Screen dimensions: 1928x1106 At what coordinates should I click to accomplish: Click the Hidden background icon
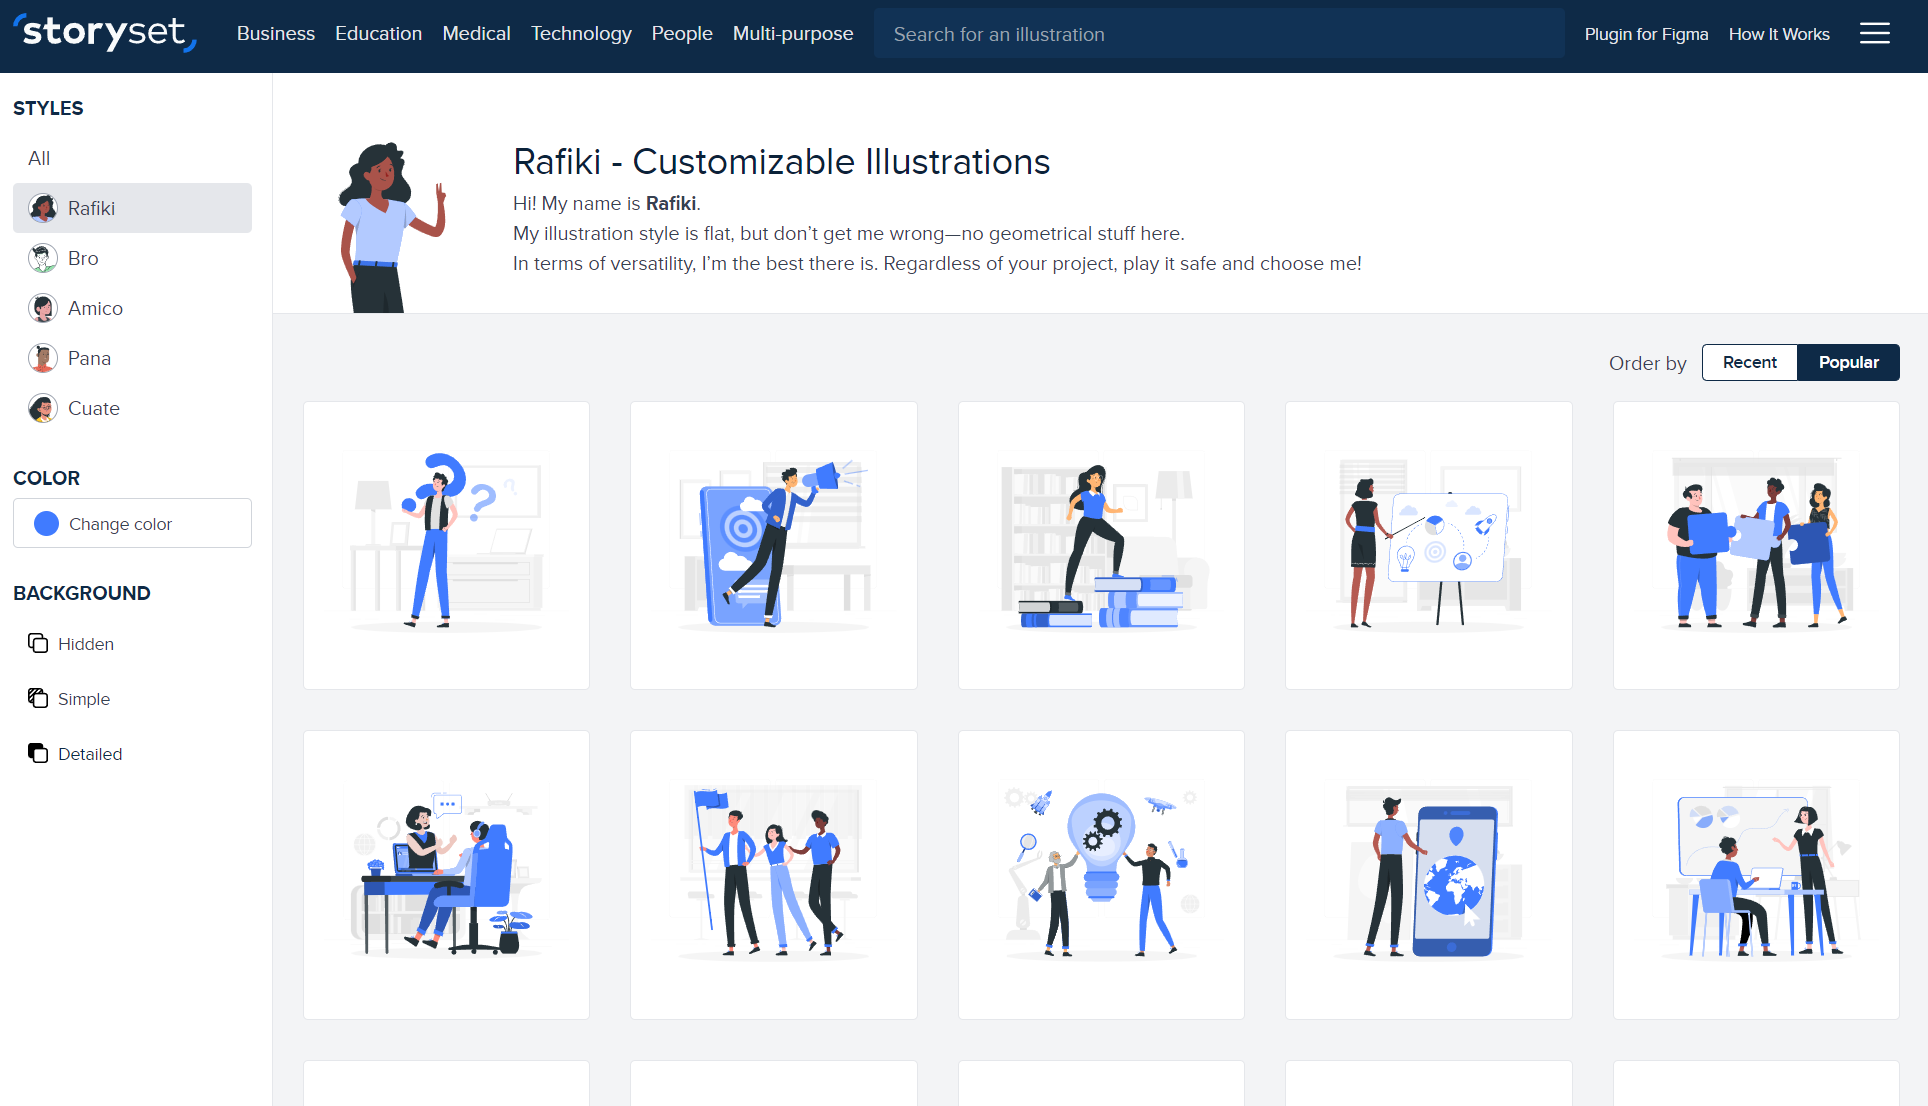38,643
